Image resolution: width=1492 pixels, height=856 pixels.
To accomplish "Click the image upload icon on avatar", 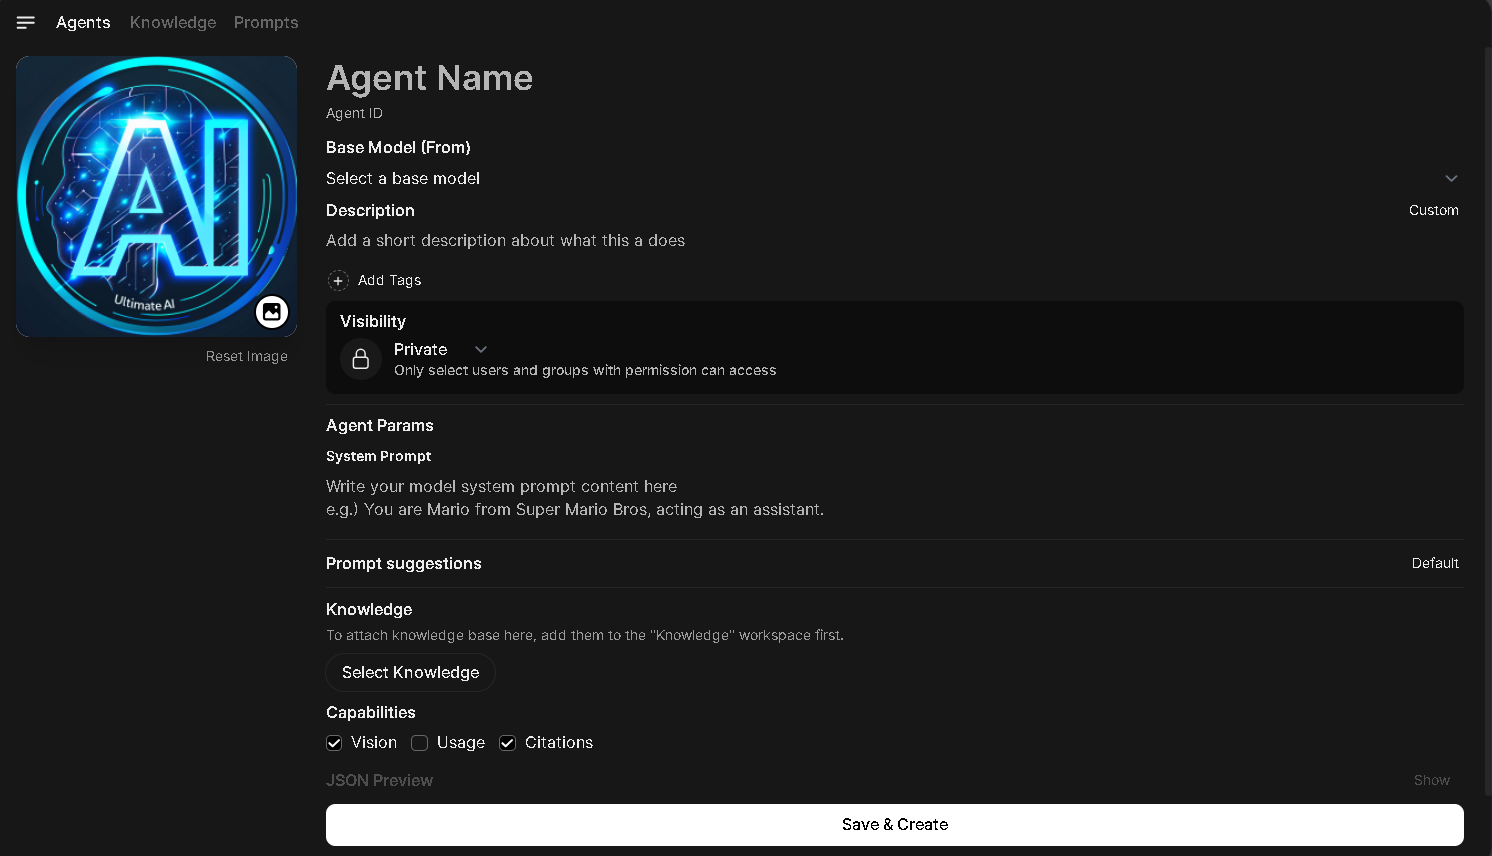I will pyautogui.click(x=272, y=312).
